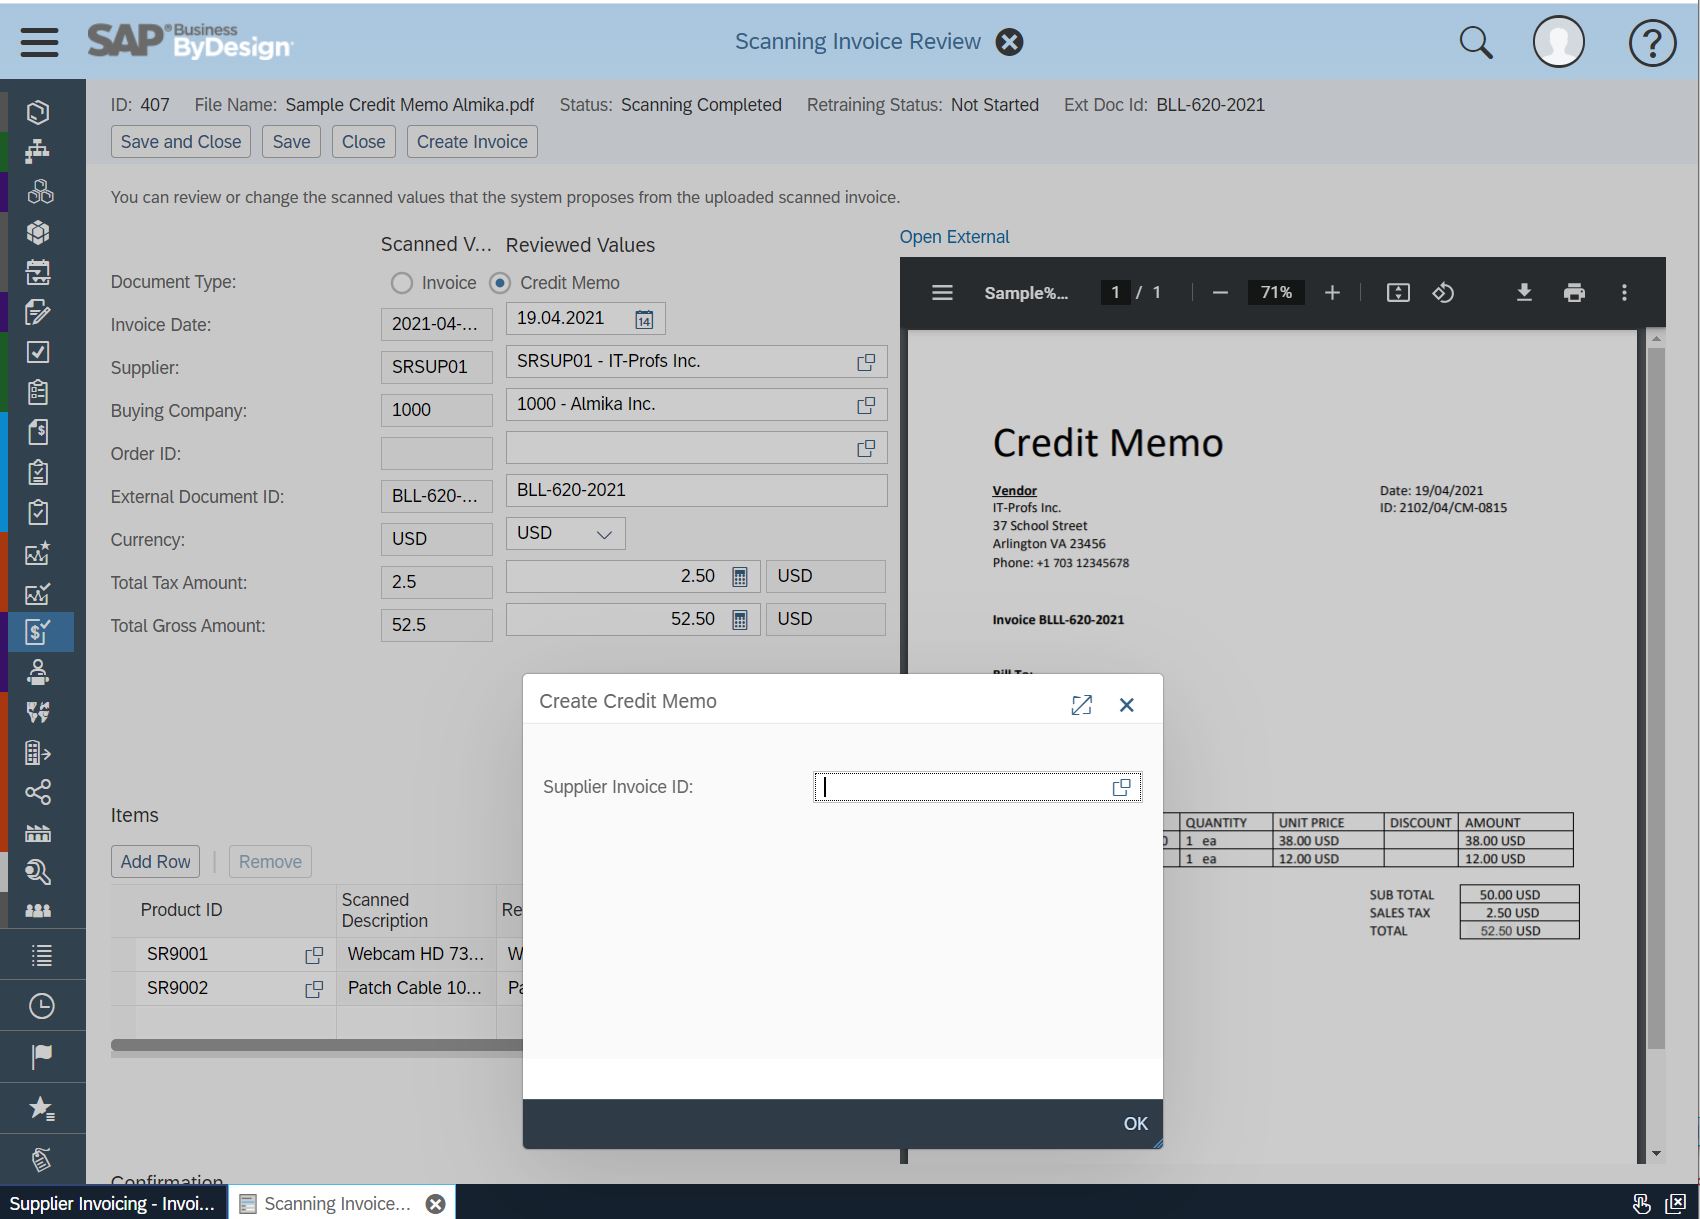The width and height of the screenshot is (1700, 1219).
Task: Select the Patch Cable scanned description cell
Action: coord(416,989)
